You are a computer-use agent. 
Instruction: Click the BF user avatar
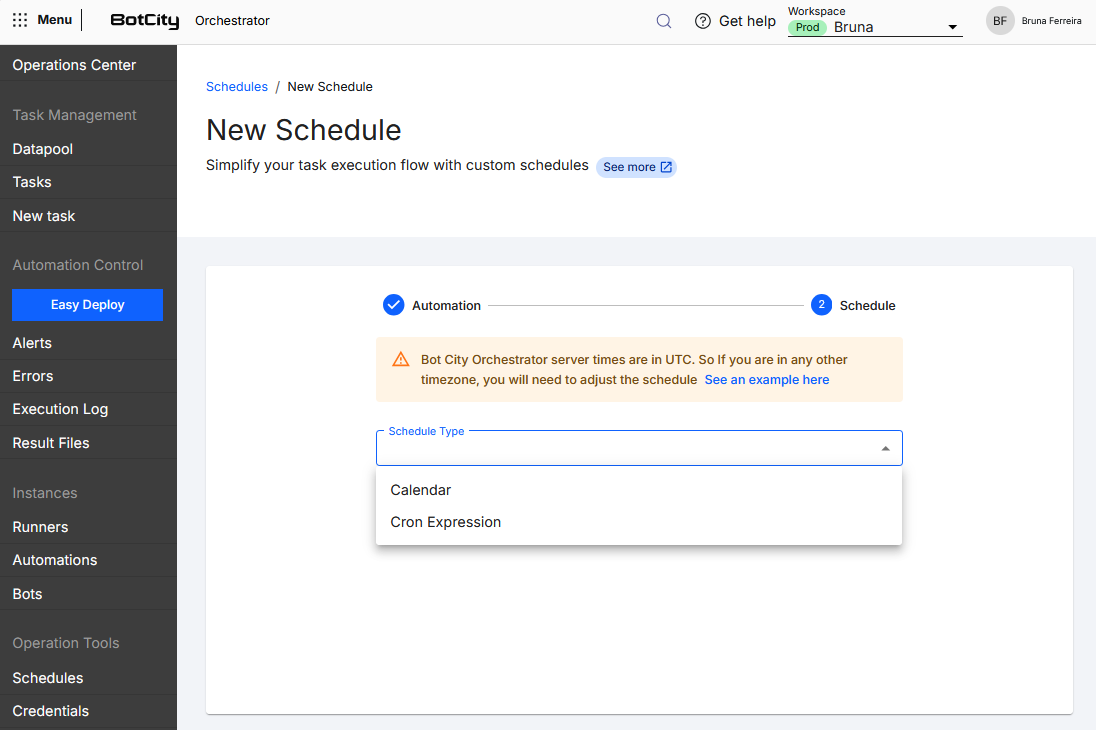[x=1000, y=21]
